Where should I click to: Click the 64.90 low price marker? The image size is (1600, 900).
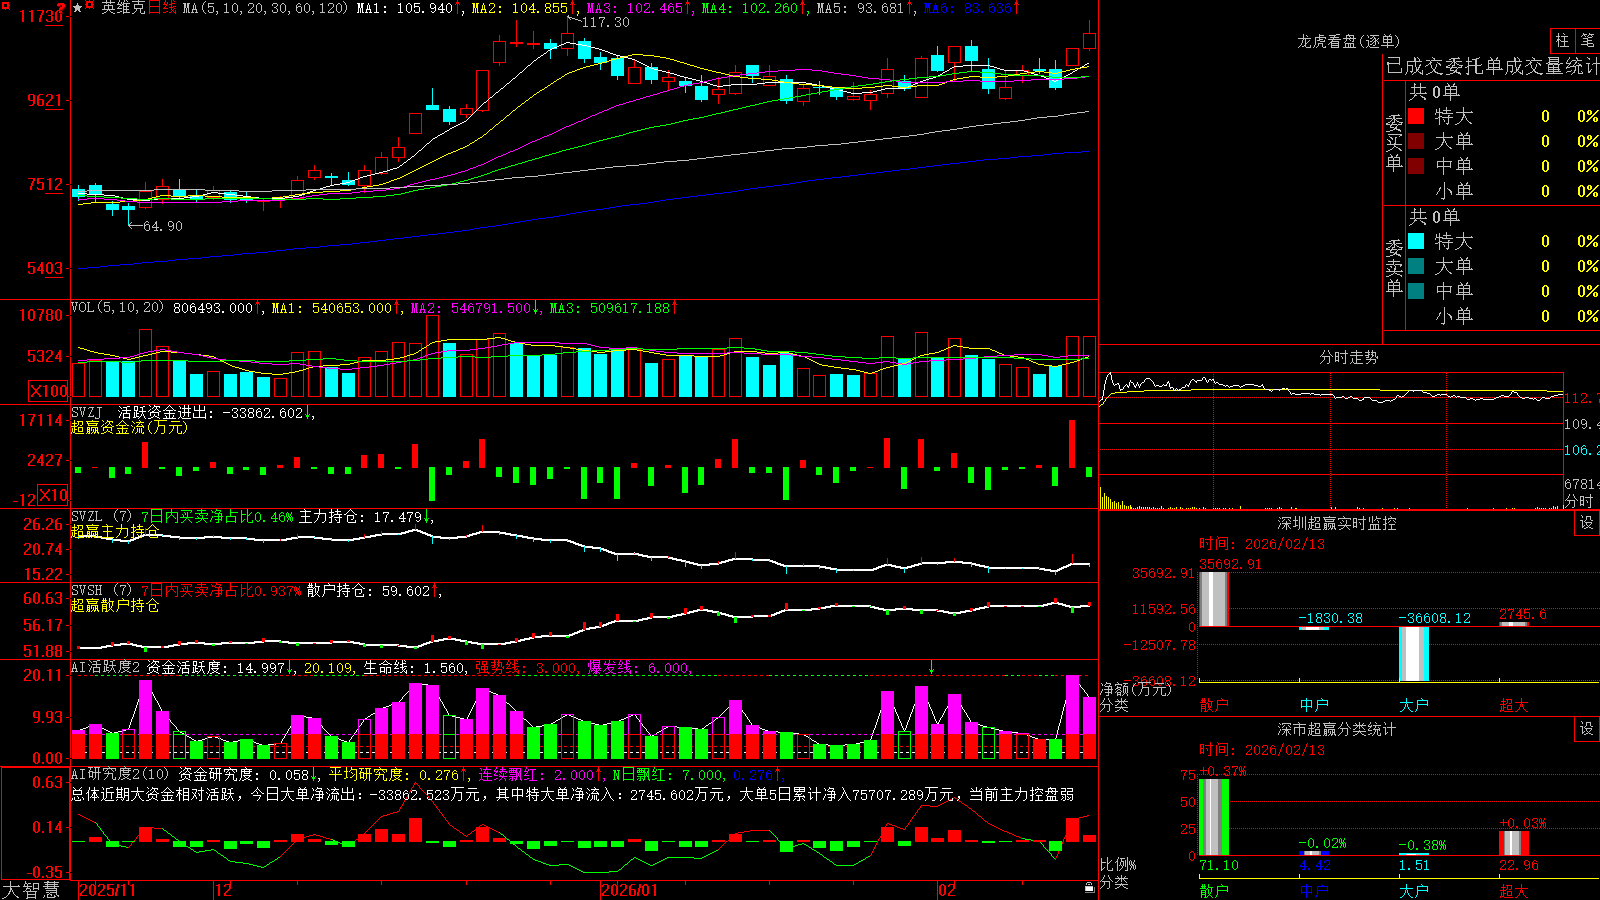click(162, 226)
